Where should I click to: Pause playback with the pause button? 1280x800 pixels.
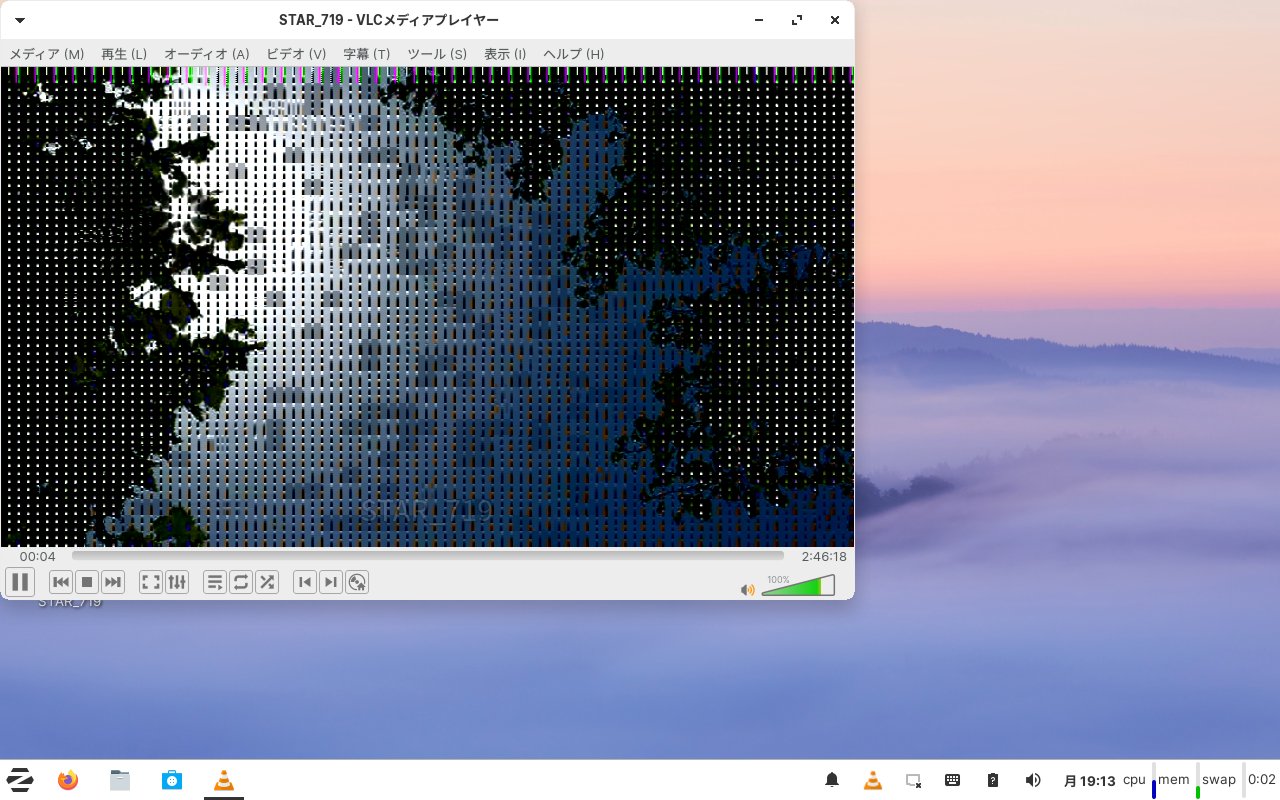click(x=20, y=582)
